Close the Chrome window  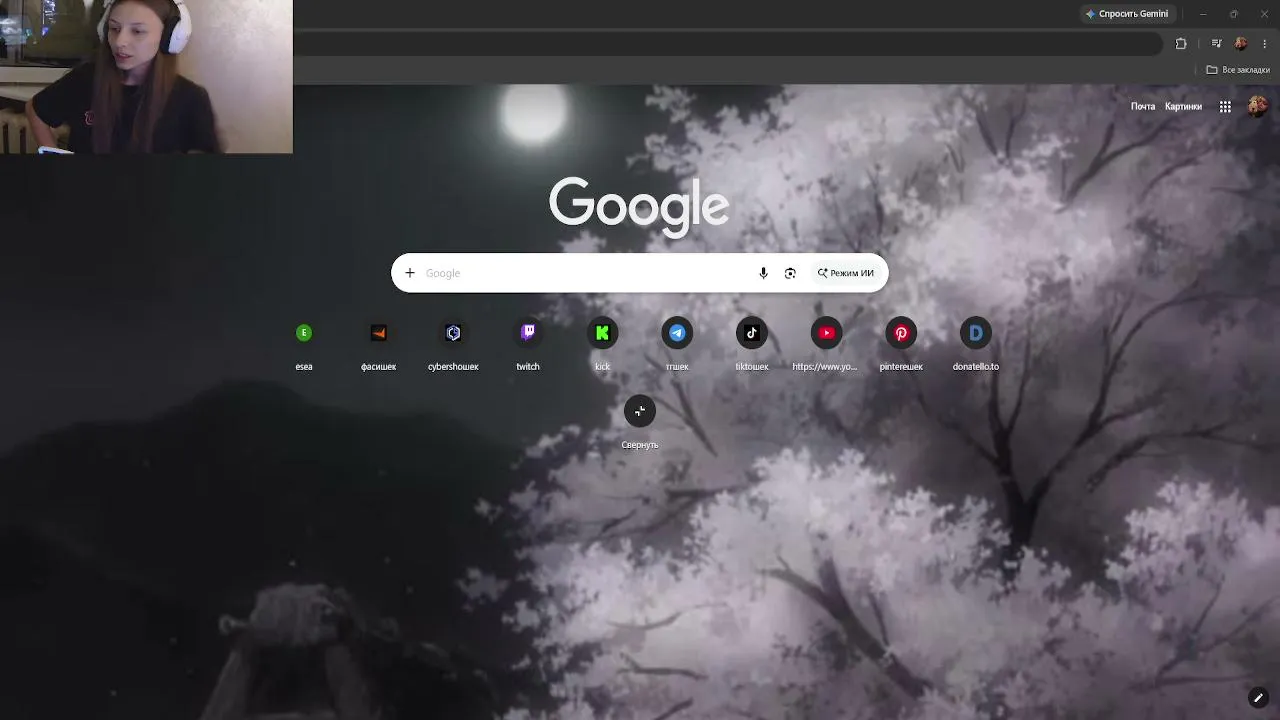pyautogui.click(x=1263, y=14)
